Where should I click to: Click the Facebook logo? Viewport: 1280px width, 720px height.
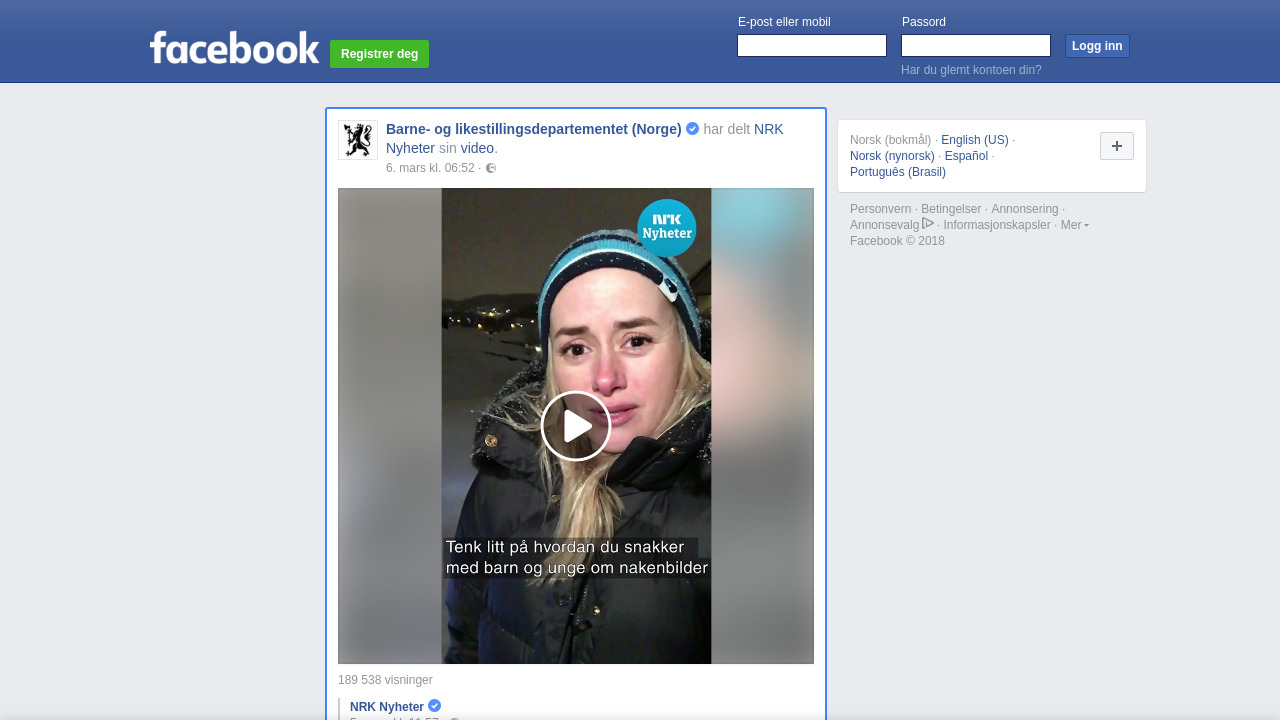(234, 47)
